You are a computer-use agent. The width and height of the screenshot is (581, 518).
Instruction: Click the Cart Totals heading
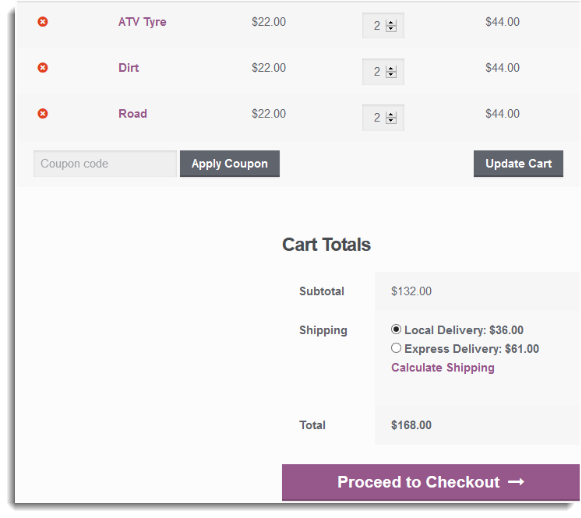(326, 245)
